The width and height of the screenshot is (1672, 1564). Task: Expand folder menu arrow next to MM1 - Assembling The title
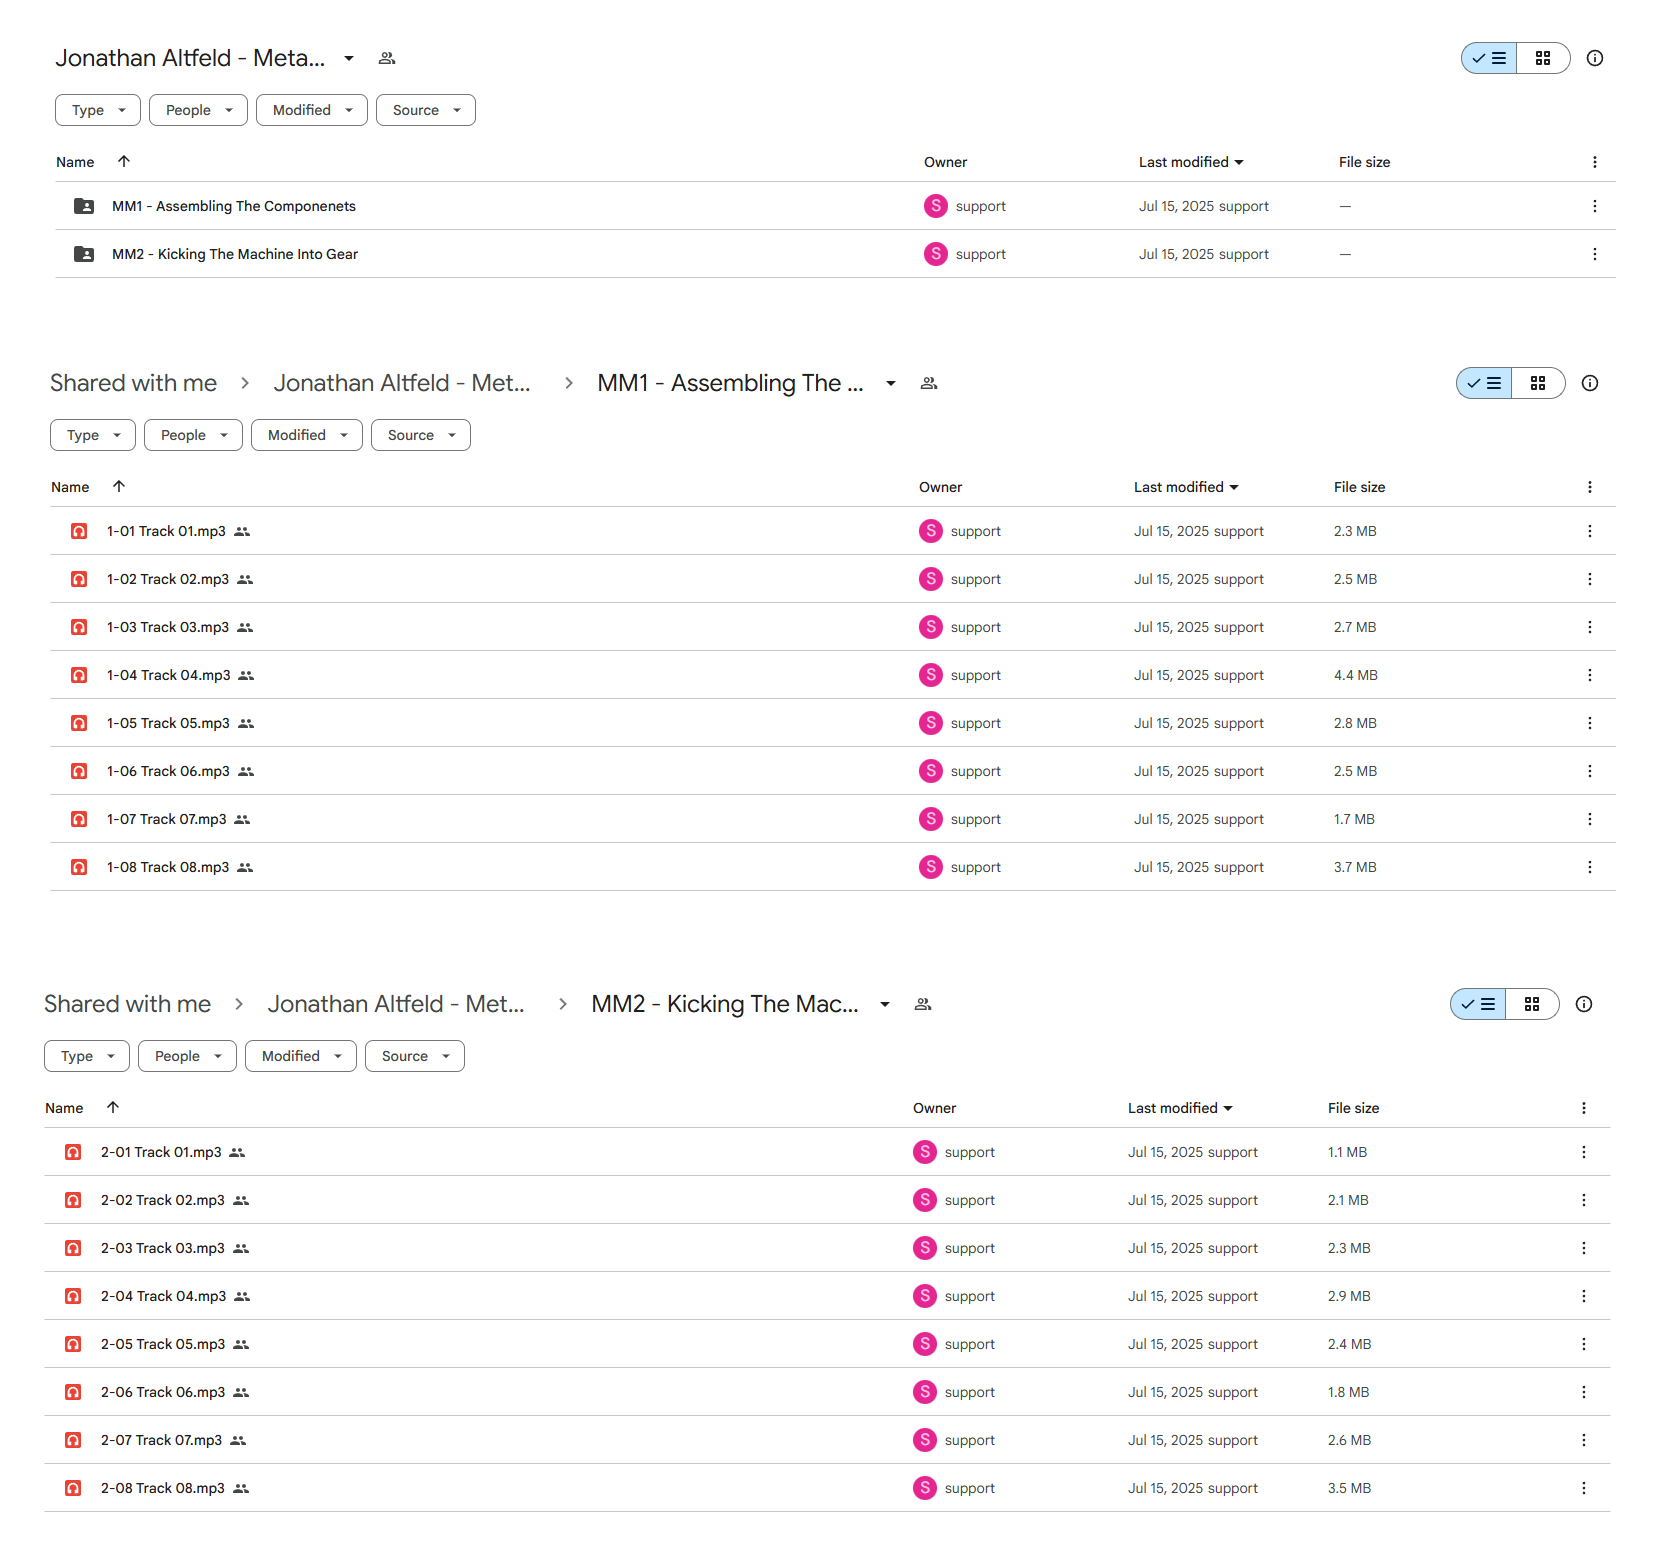pos(891,383)
